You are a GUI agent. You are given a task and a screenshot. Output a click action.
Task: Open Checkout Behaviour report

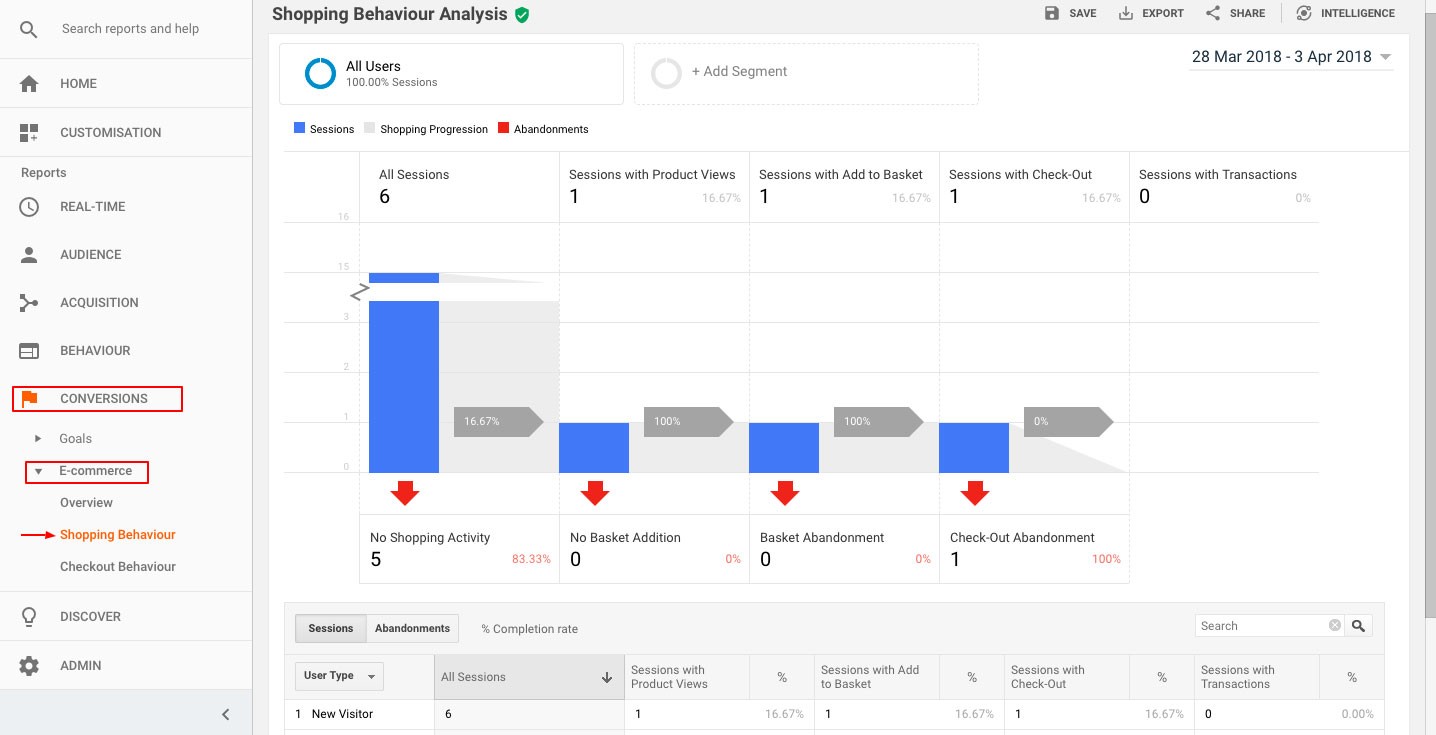pos(117,567)
